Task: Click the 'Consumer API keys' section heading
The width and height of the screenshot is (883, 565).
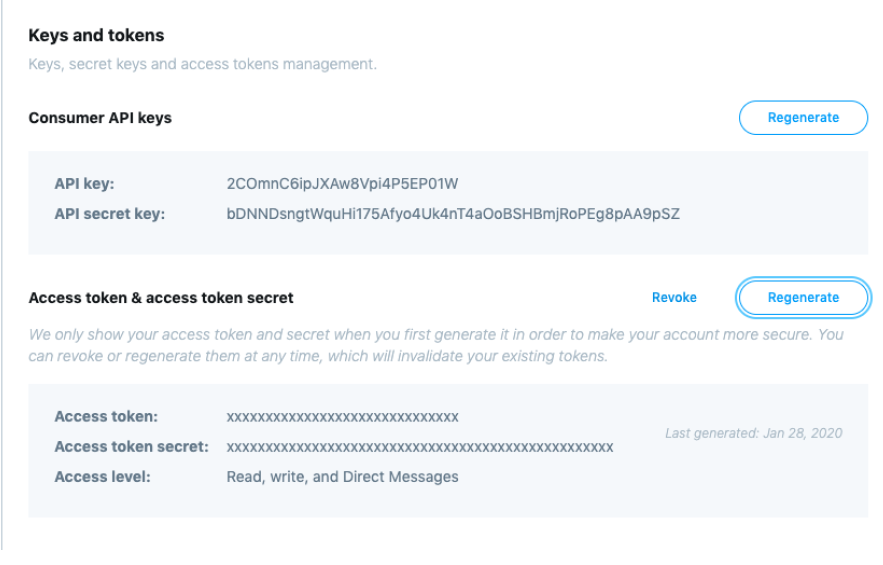Action: tap(100, 118)
